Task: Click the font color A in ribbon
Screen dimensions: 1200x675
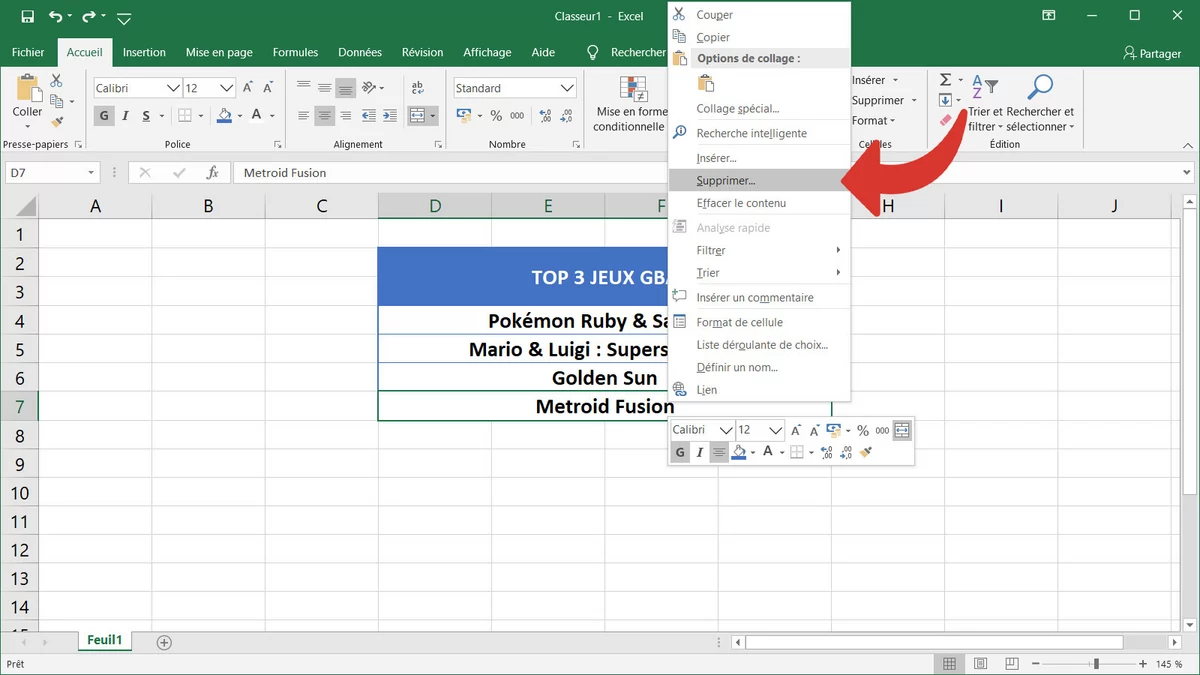Action: [257, 116]
